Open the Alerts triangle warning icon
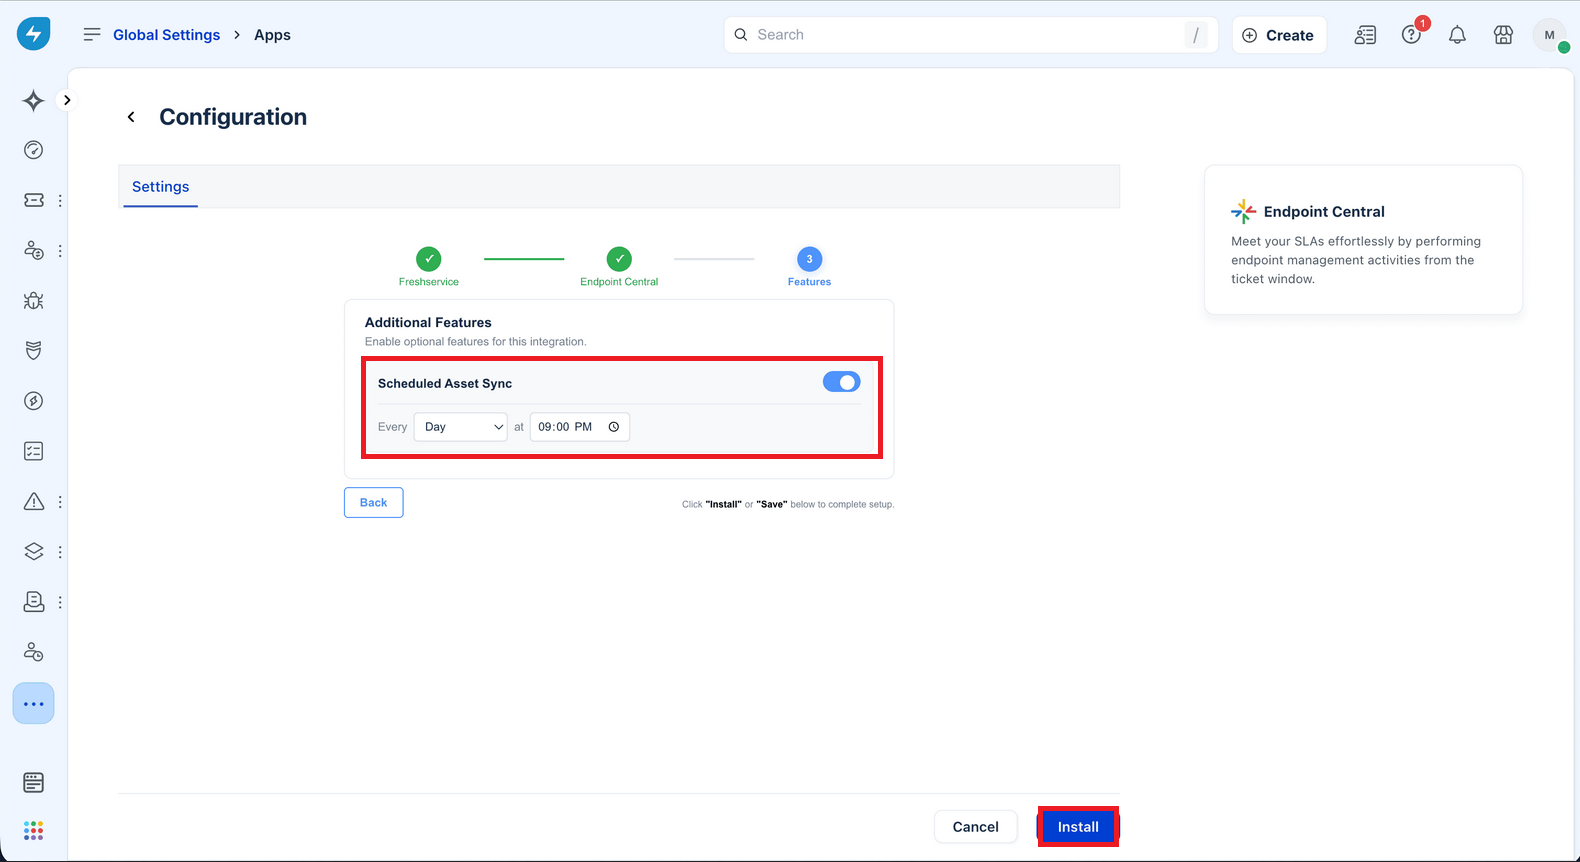Screen dimensions: 1580x862 pyautogui.click(x=33, y=501)
